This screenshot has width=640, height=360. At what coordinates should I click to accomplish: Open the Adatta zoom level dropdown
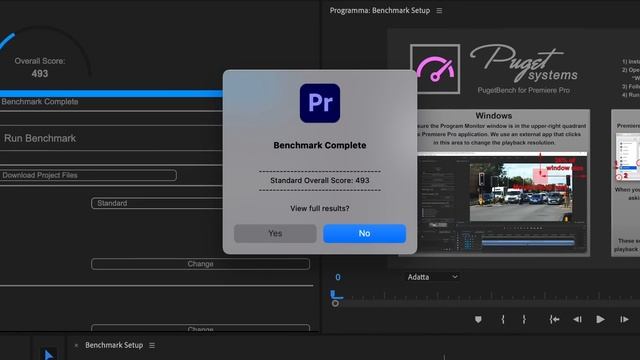point(432,277)
